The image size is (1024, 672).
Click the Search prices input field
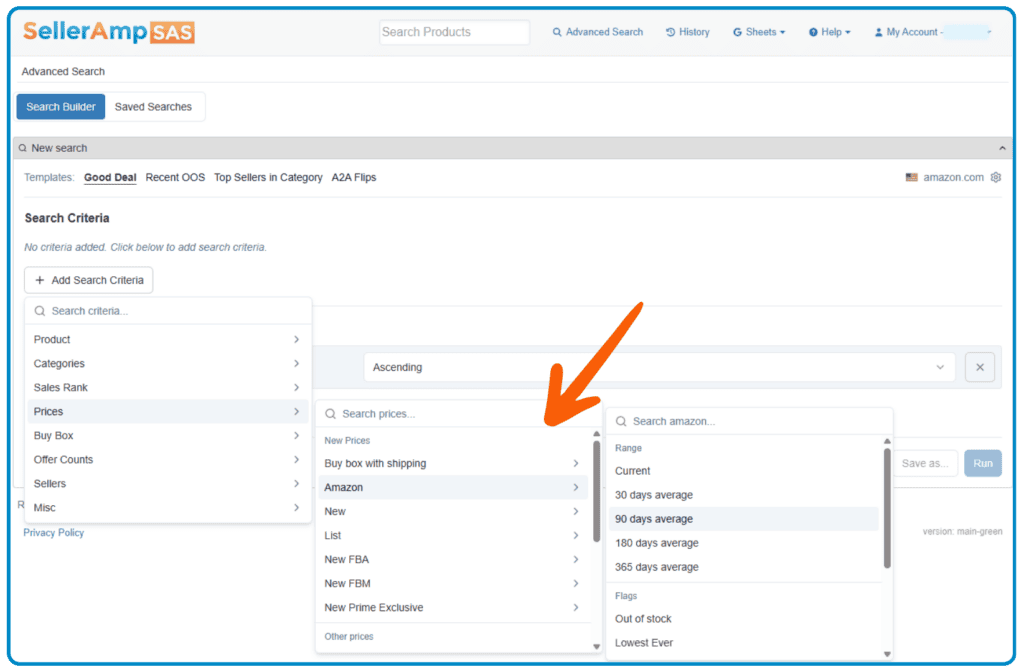click(457, 414)
